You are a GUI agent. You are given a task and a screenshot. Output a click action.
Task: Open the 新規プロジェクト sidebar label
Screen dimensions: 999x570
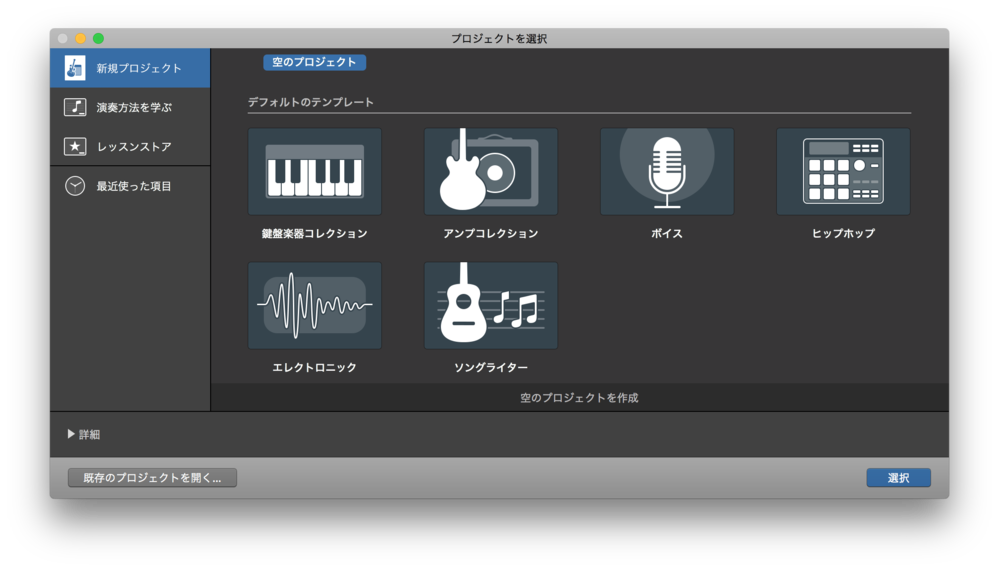[x=139, y=68]
